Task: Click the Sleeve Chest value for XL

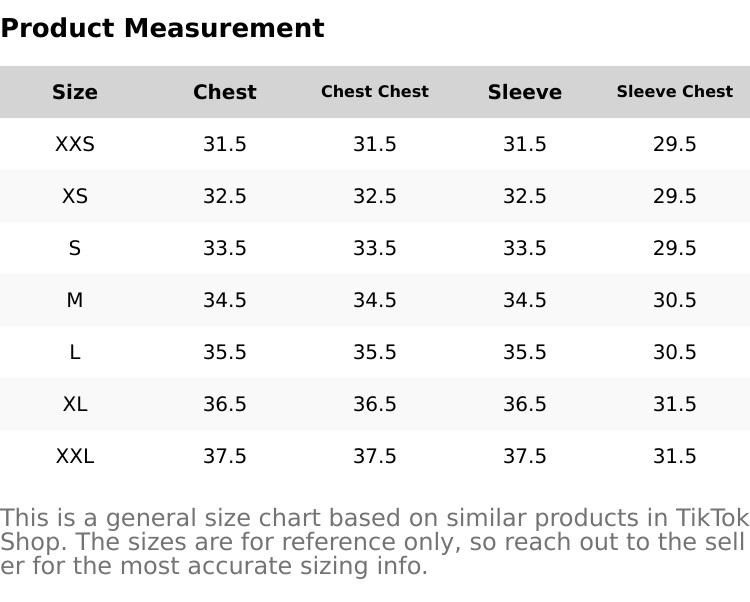Action: coord(675,405)
